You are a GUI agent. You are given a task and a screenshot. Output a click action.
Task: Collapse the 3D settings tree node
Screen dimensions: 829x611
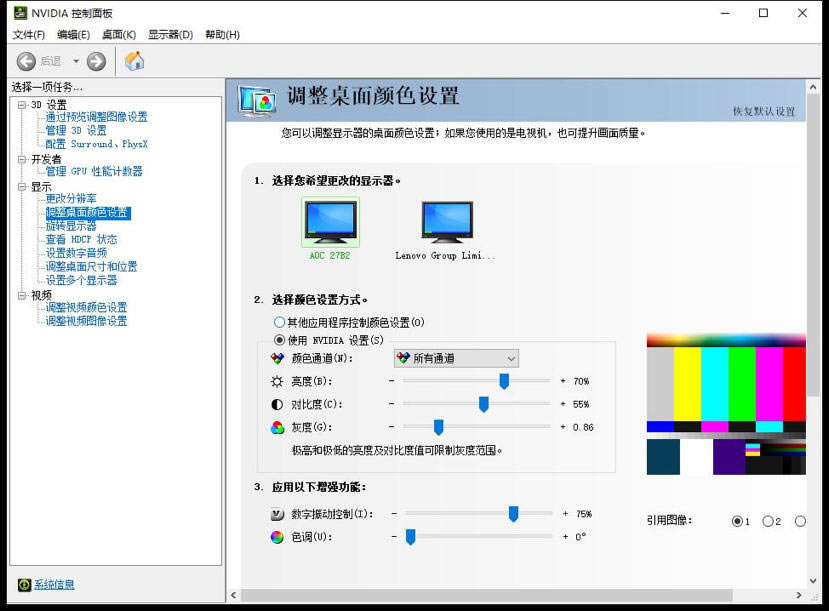pyautogui.click(x=22, y=105)
